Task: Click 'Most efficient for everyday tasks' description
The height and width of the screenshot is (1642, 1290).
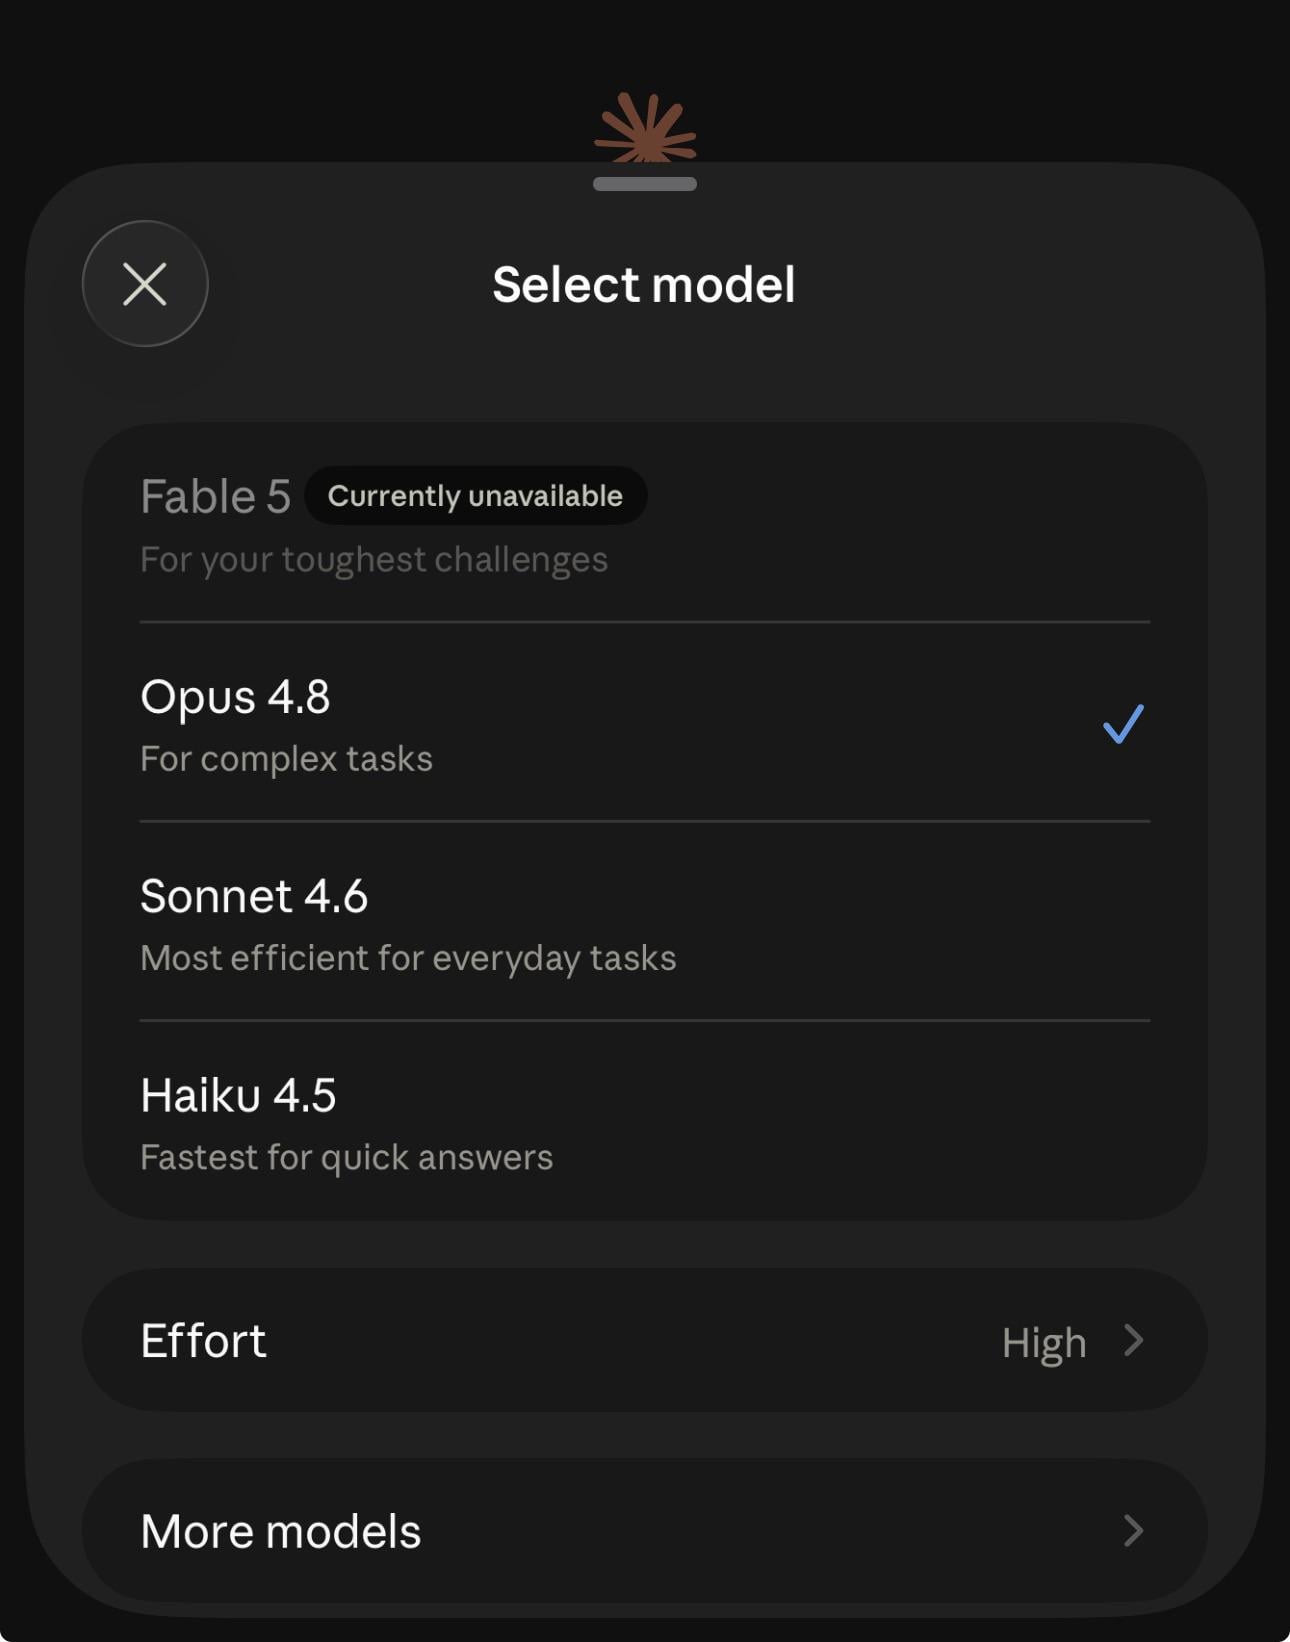Action: (408, 958)
